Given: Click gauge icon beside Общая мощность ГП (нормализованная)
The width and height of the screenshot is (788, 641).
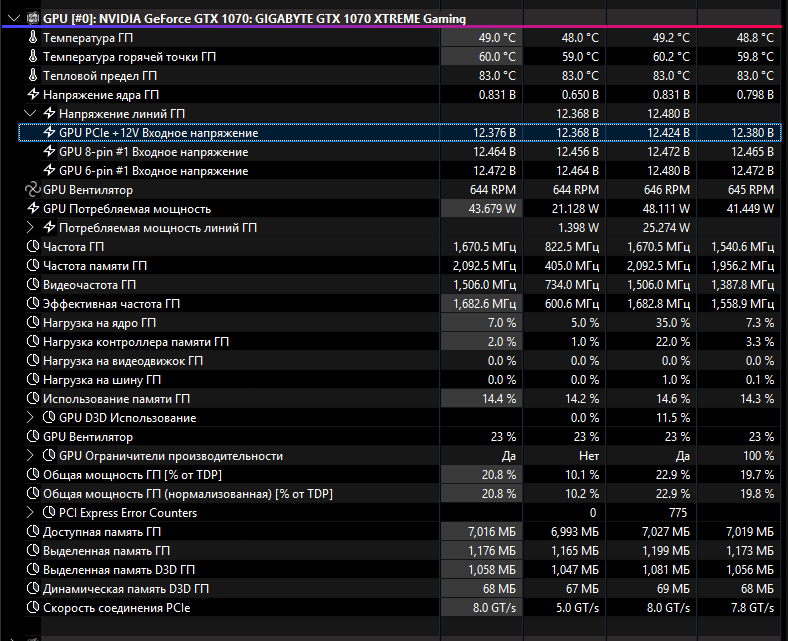Looking at the screenshot, I should coord(33,494).
